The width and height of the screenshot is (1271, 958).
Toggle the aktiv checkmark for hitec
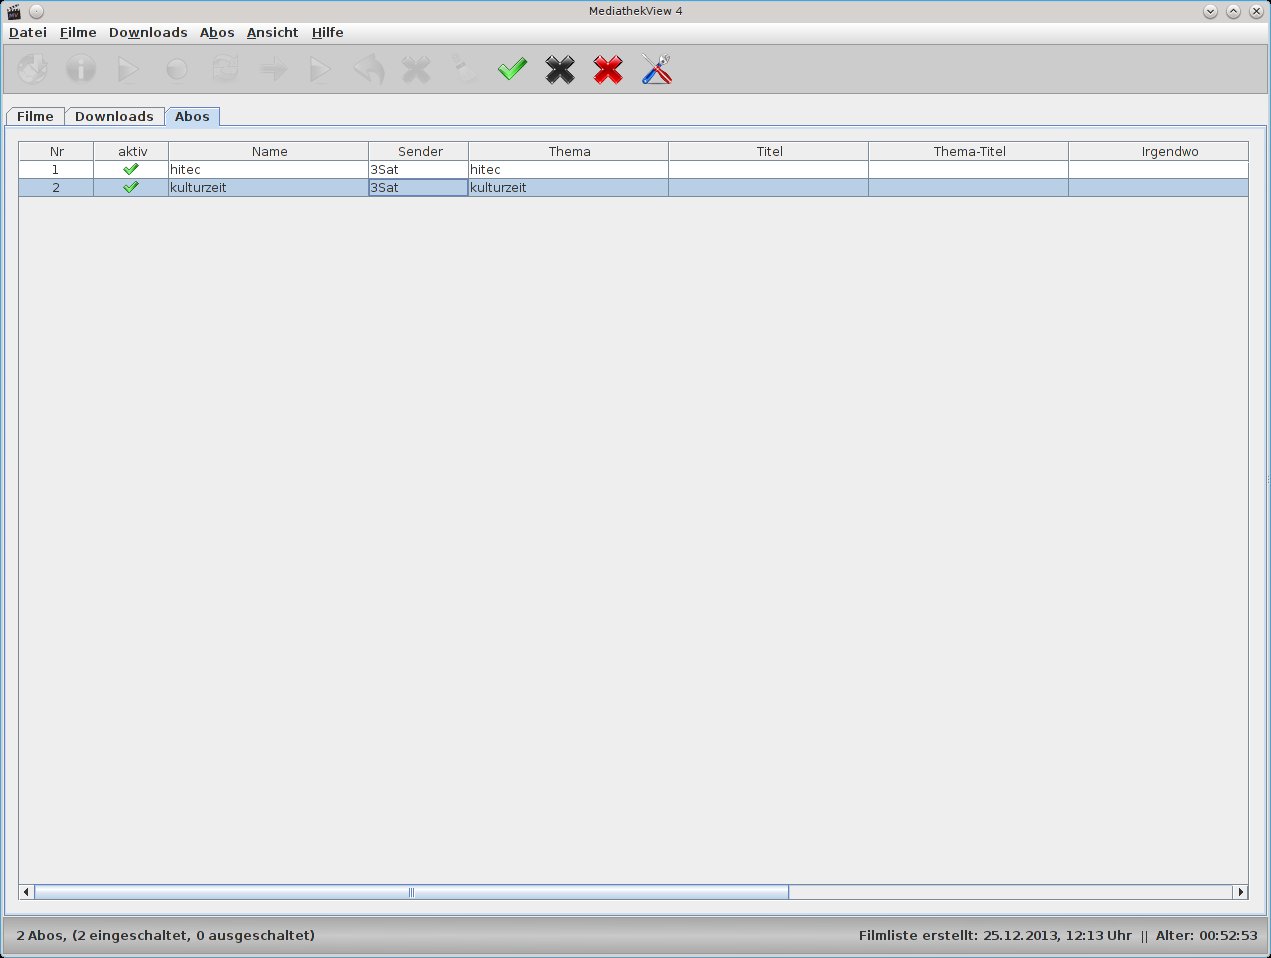(x=131, y=169)
